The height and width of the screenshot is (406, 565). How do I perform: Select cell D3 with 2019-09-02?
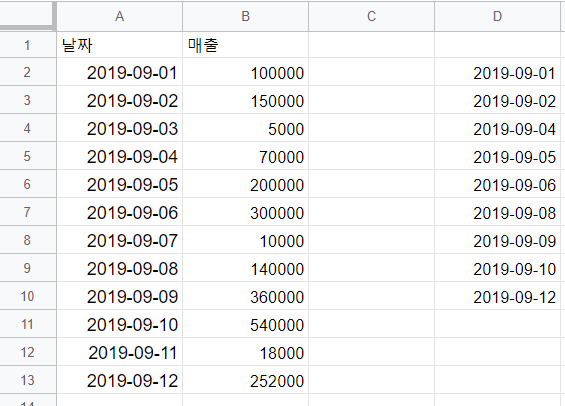click(497, 100)
